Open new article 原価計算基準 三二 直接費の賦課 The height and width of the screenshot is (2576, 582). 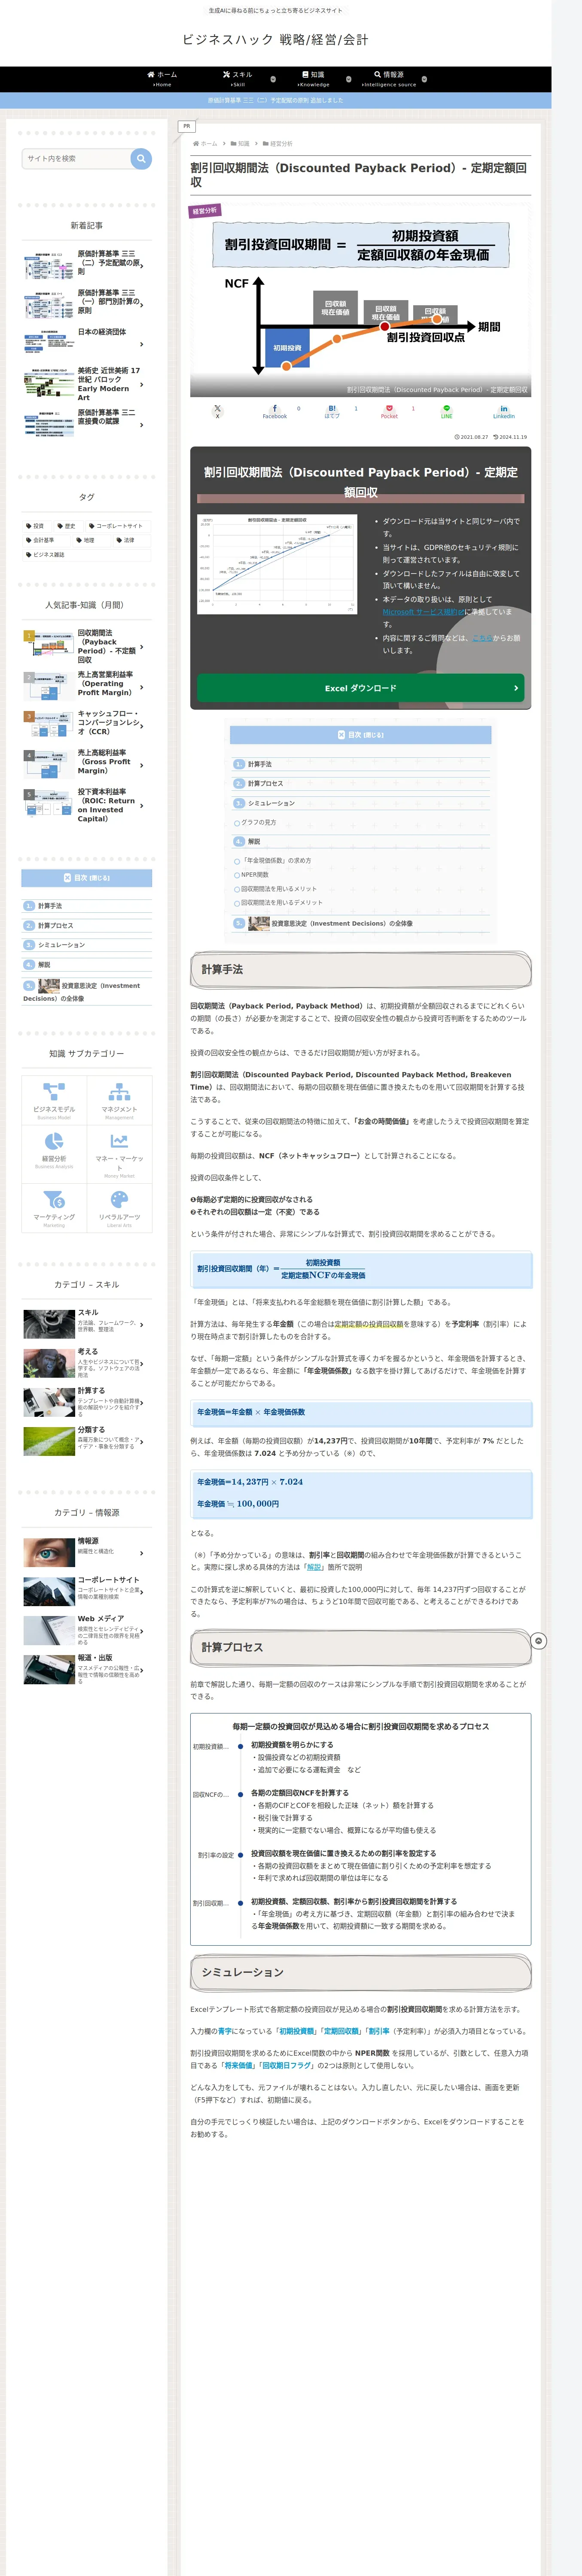(x=87, y=424)
